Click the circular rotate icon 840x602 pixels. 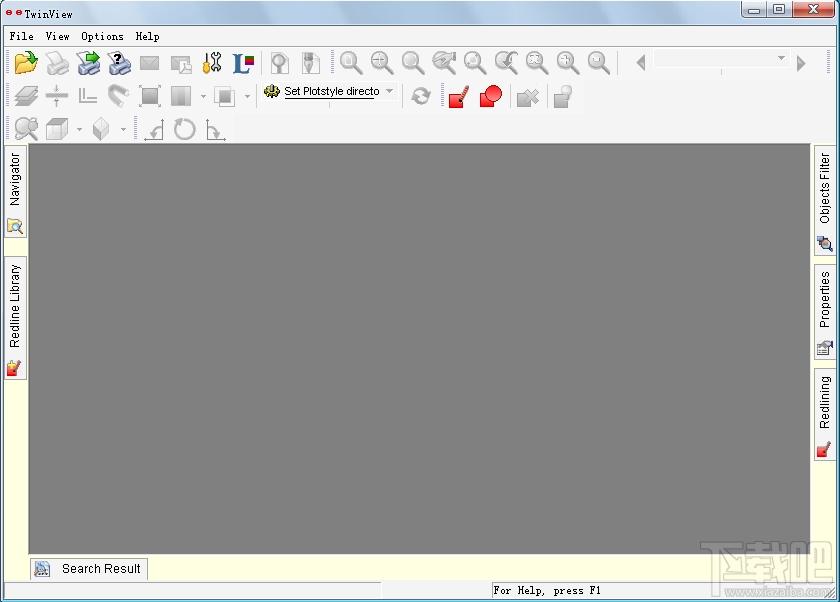point(185,129)
